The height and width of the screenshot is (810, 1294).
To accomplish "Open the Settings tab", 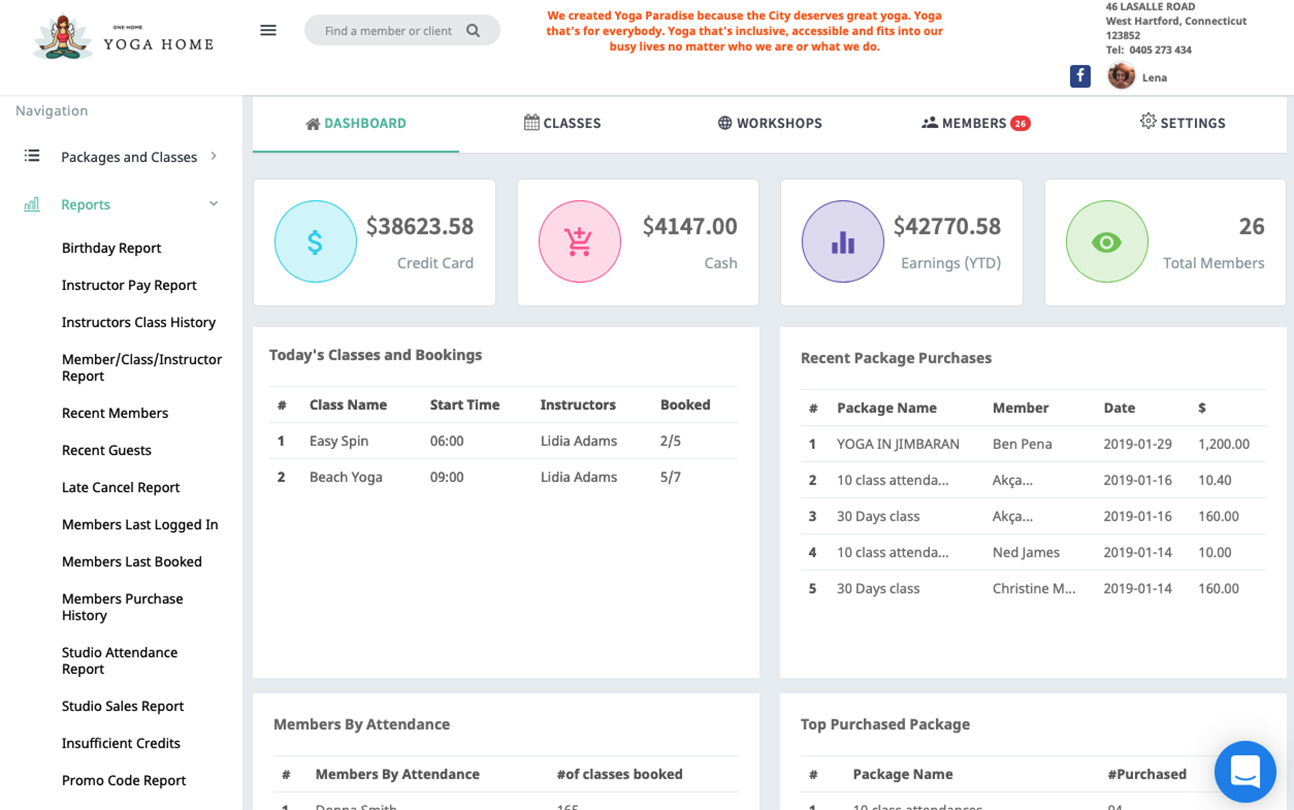I will tap(1182, 123).
